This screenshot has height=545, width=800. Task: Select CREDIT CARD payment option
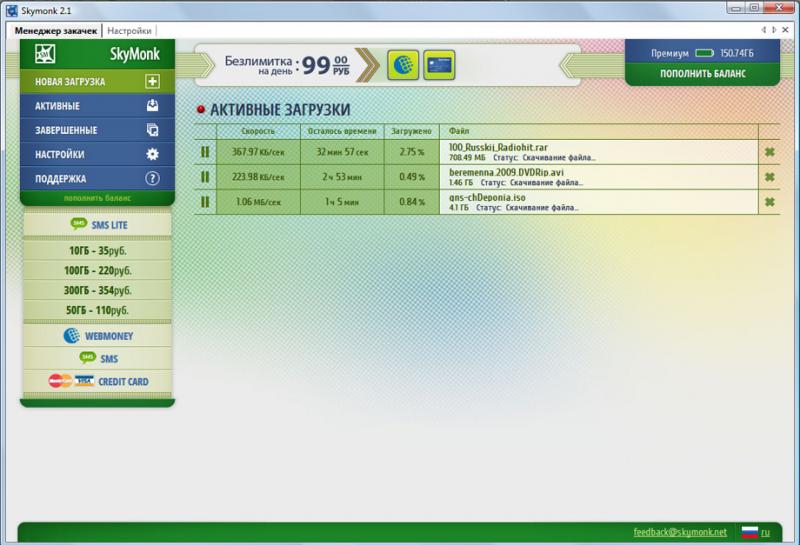pos(97,381)
